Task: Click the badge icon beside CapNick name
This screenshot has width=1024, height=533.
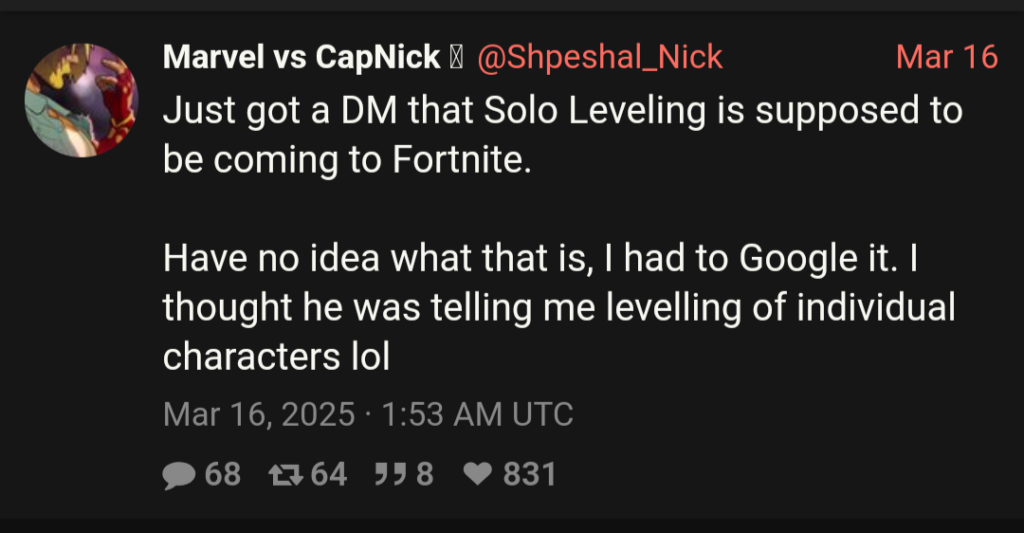Action: (x=456, y=58)
